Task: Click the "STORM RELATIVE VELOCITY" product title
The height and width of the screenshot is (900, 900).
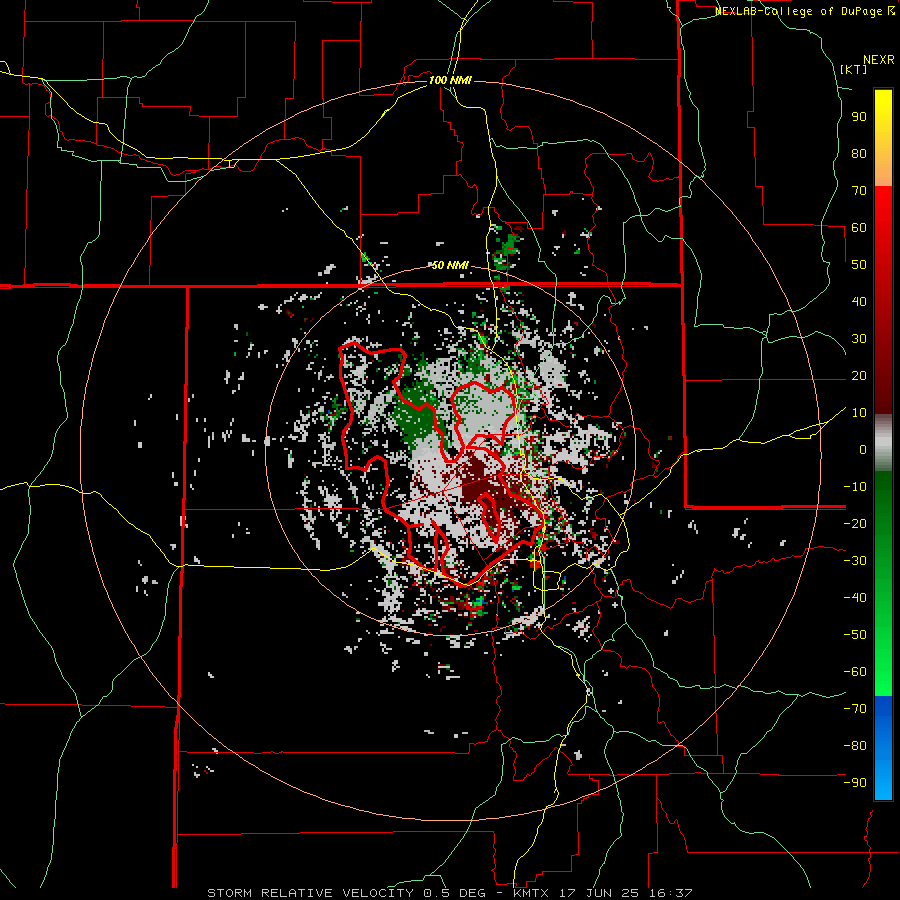Action: [310, 893]
